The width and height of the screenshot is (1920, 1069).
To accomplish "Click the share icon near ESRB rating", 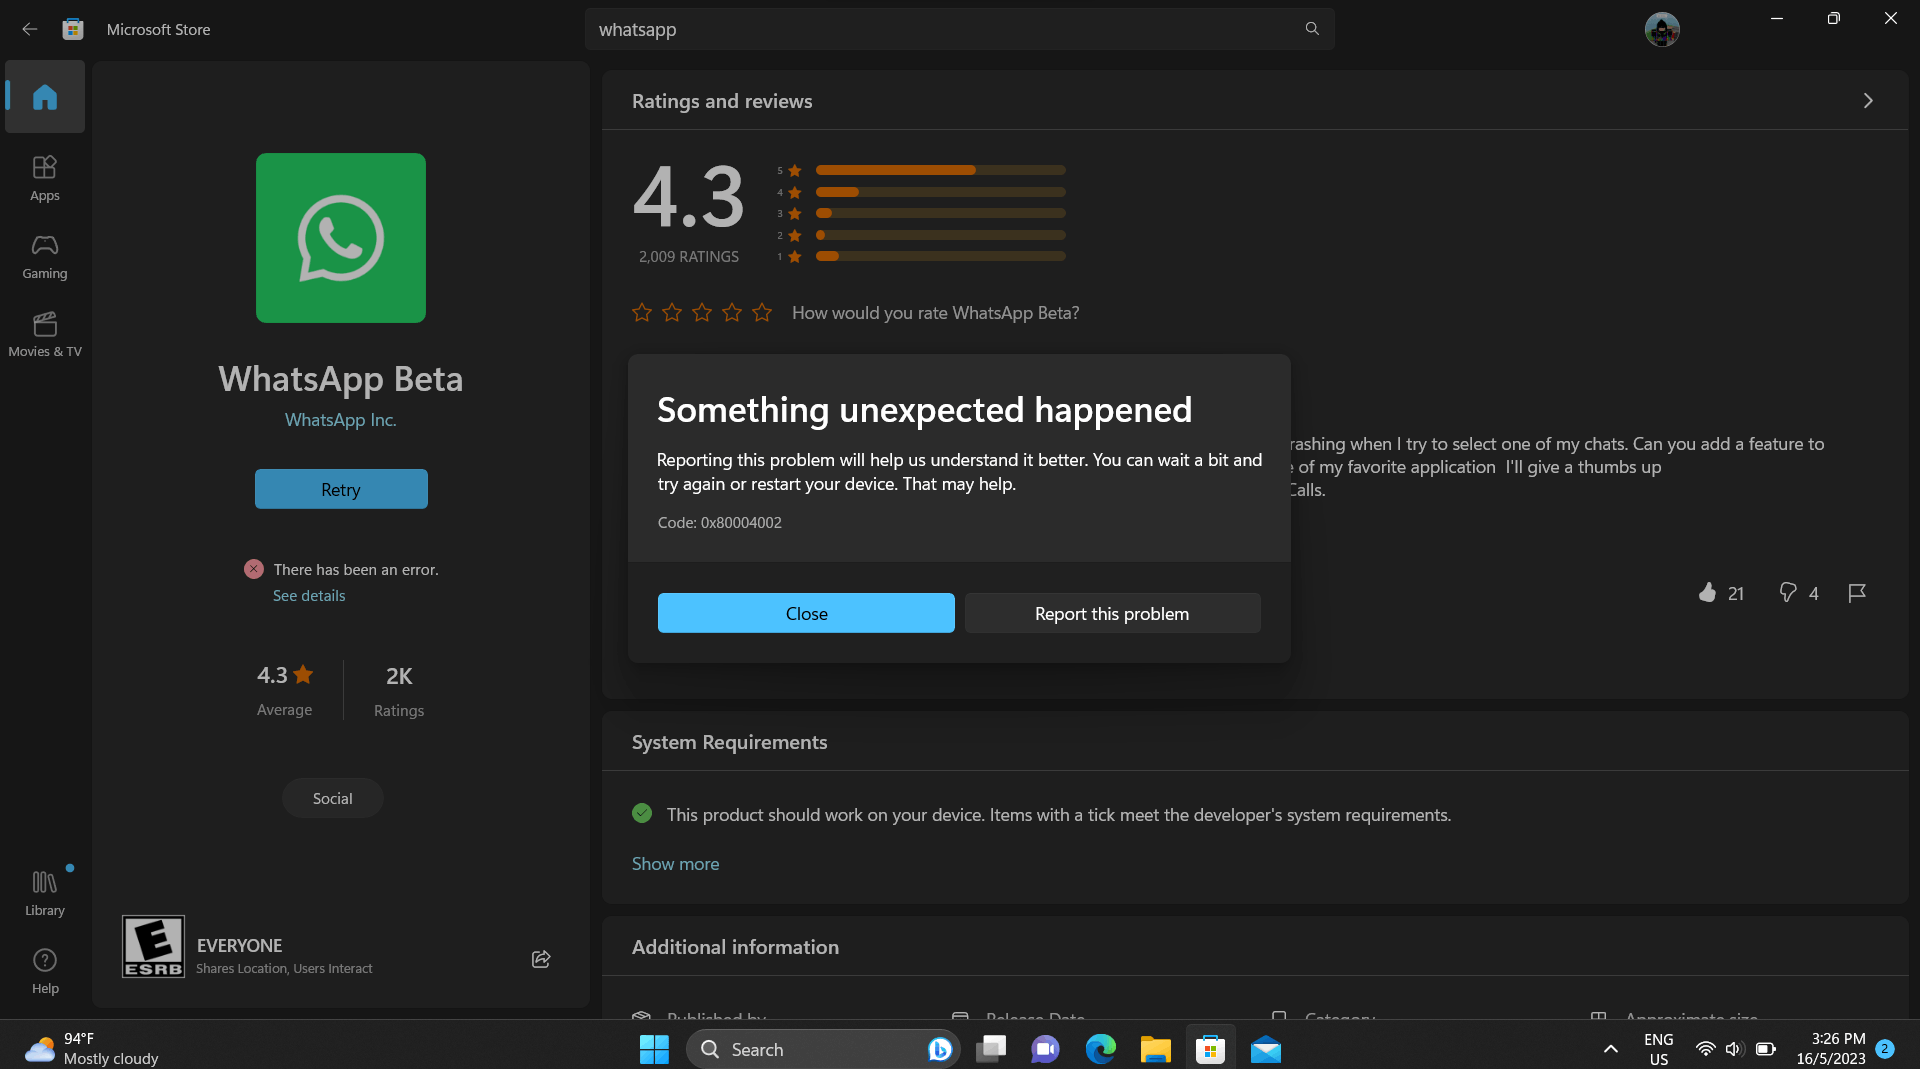I will tap(541, 959).
